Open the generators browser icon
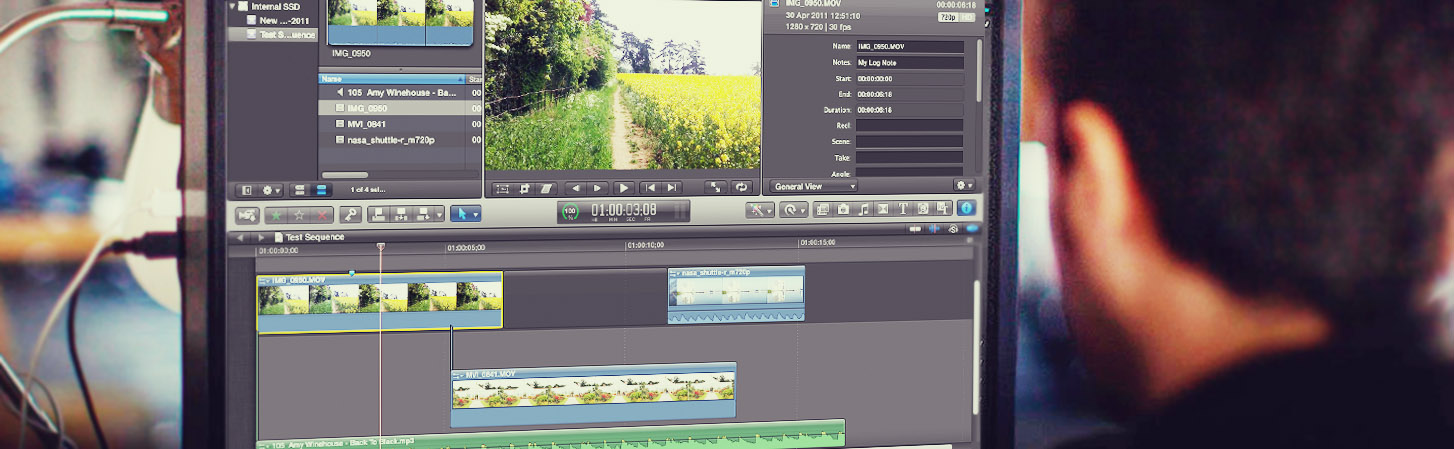Image resolution: width=1454 pixels, height=449 pixels. click(x=923, y=209)
